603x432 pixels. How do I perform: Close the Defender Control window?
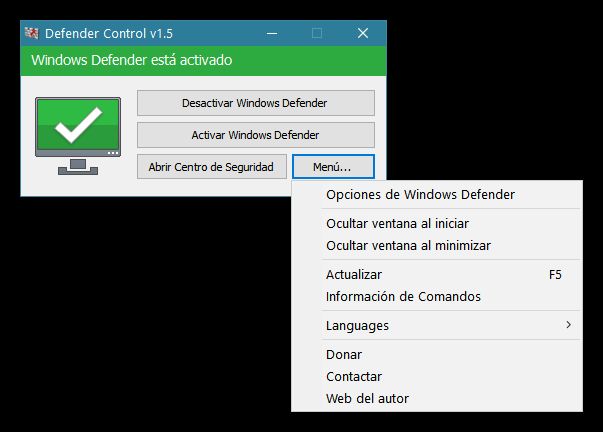coord(363,33)
